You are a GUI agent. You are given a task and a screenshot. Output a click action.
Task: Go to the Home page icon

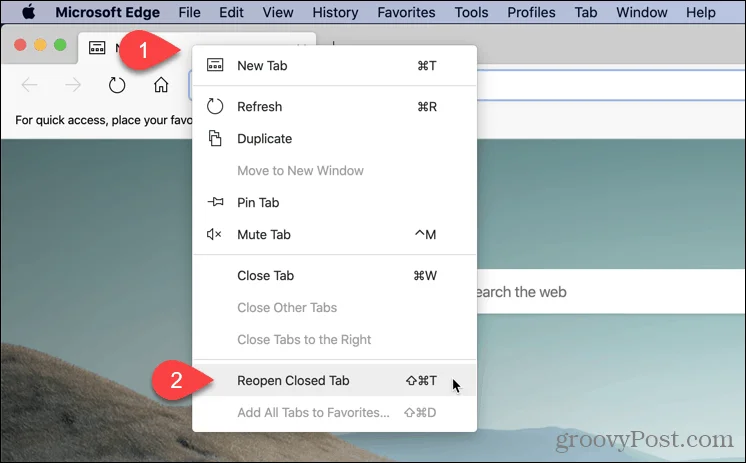tap(161, 85)
